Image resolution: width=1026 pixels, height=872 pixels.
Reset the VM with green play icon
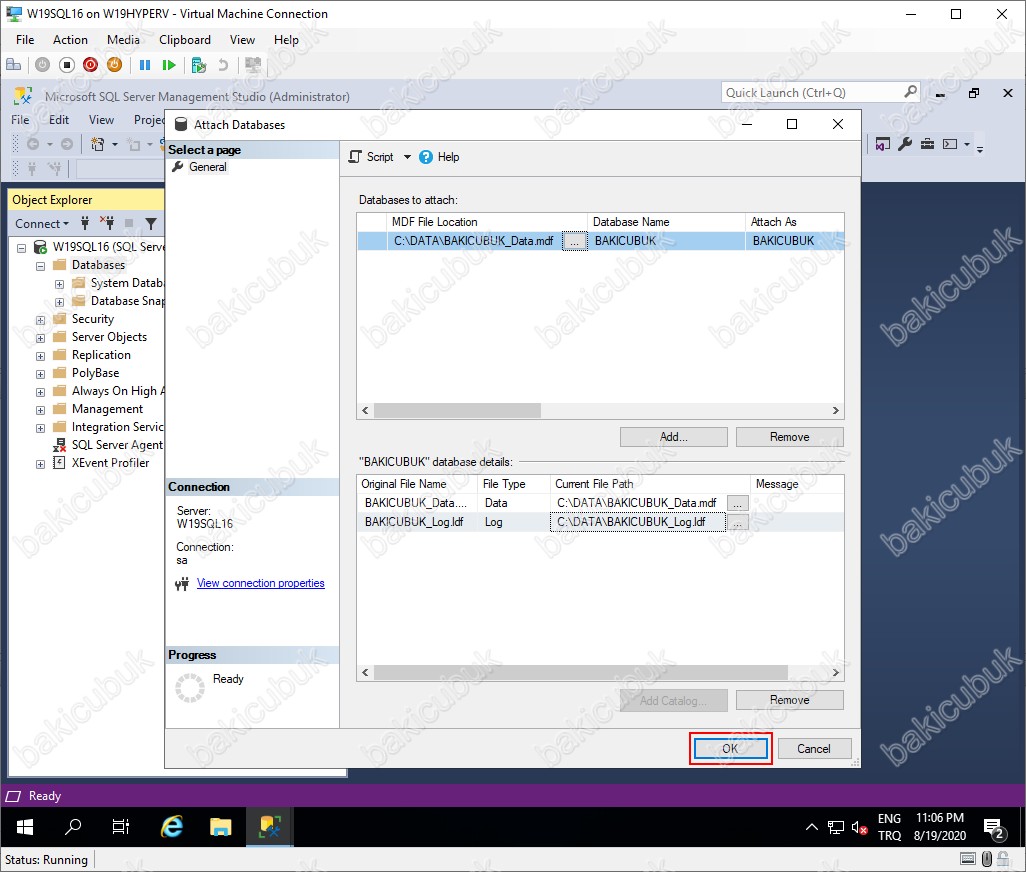[169, 65]
